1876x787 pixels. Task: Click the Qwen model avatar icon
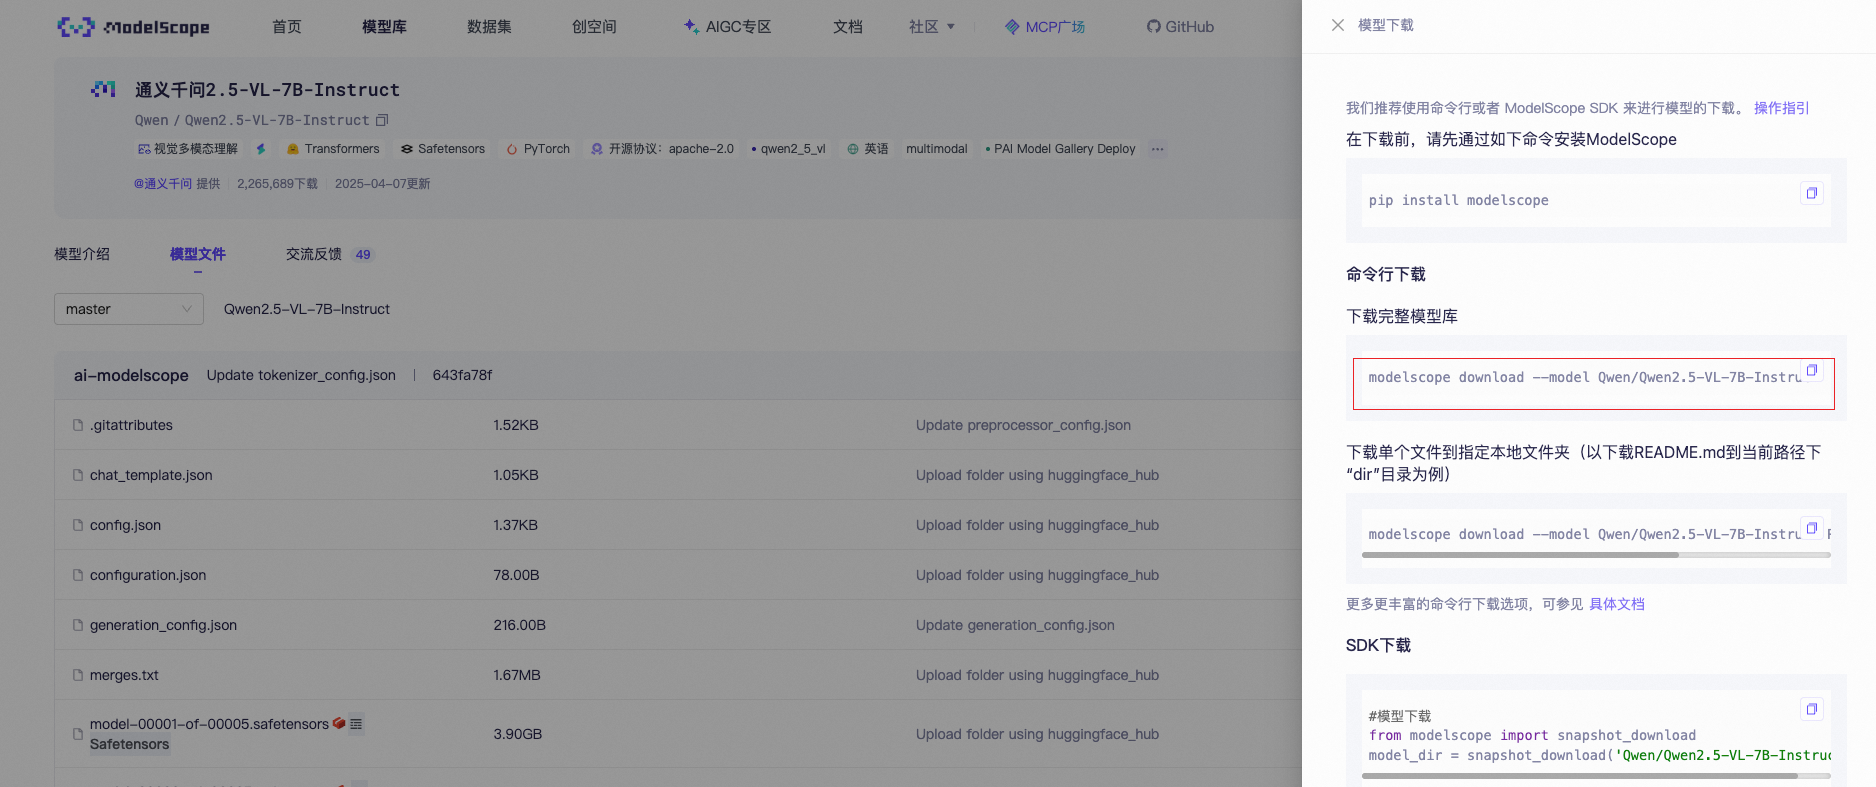[x=103, y=89]
